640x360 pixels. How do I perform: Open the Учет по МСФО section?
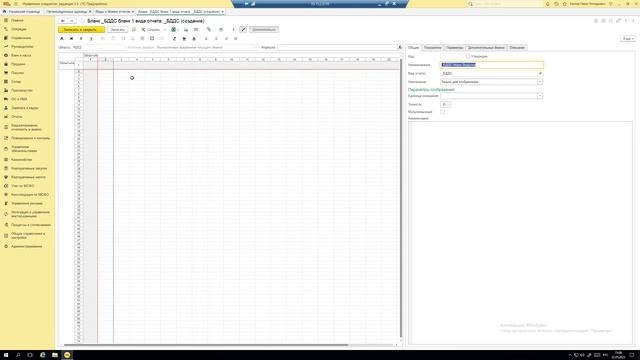[x=22, y=186]
